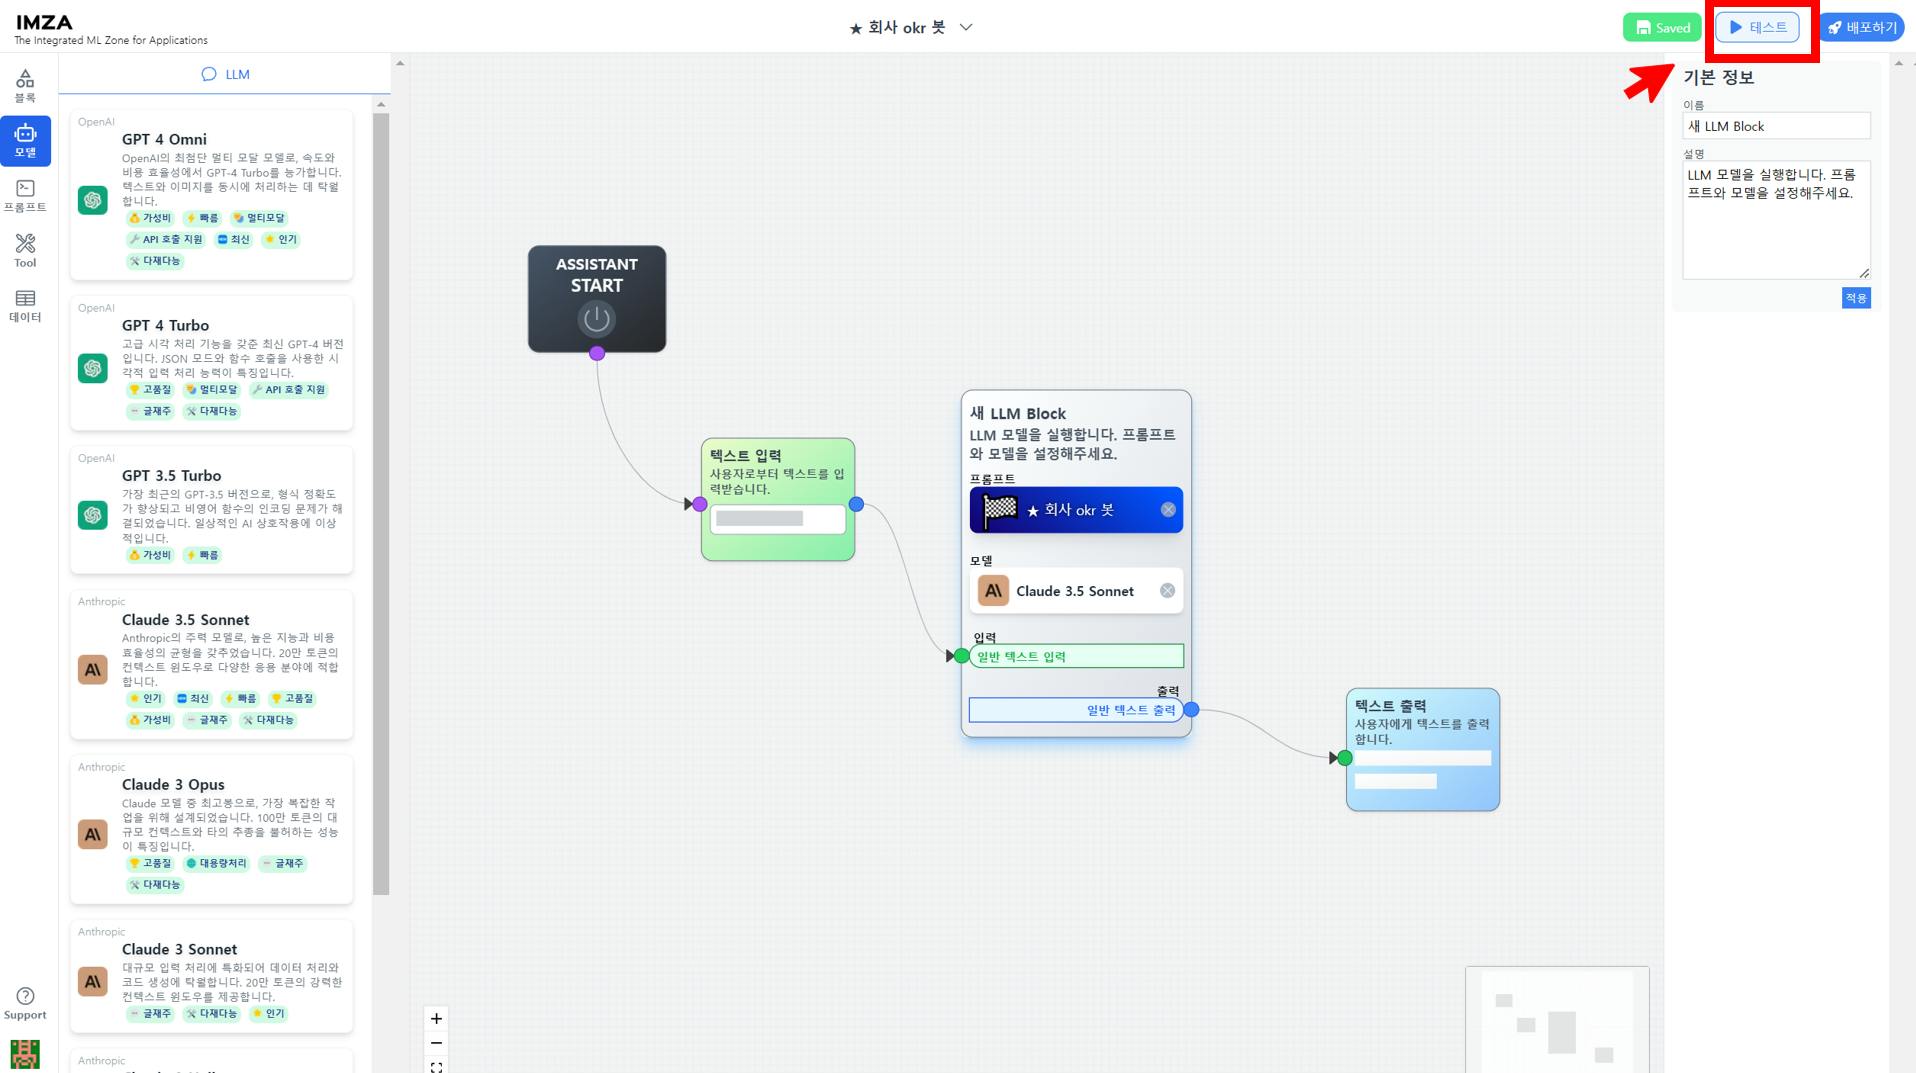Click the Saved button
This screenshot has width=1916, height=1073.
(1662, 27)
